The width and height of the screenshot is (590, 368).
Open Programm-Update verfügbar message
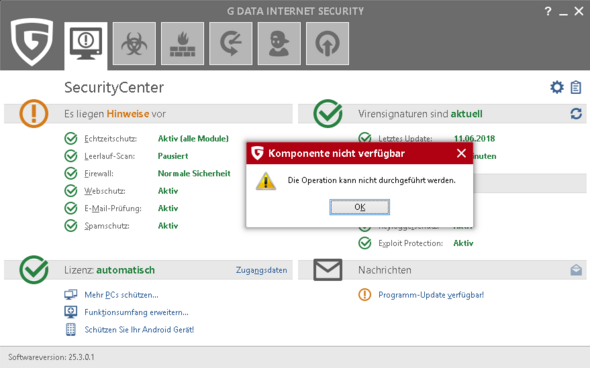tap(431, 295)
